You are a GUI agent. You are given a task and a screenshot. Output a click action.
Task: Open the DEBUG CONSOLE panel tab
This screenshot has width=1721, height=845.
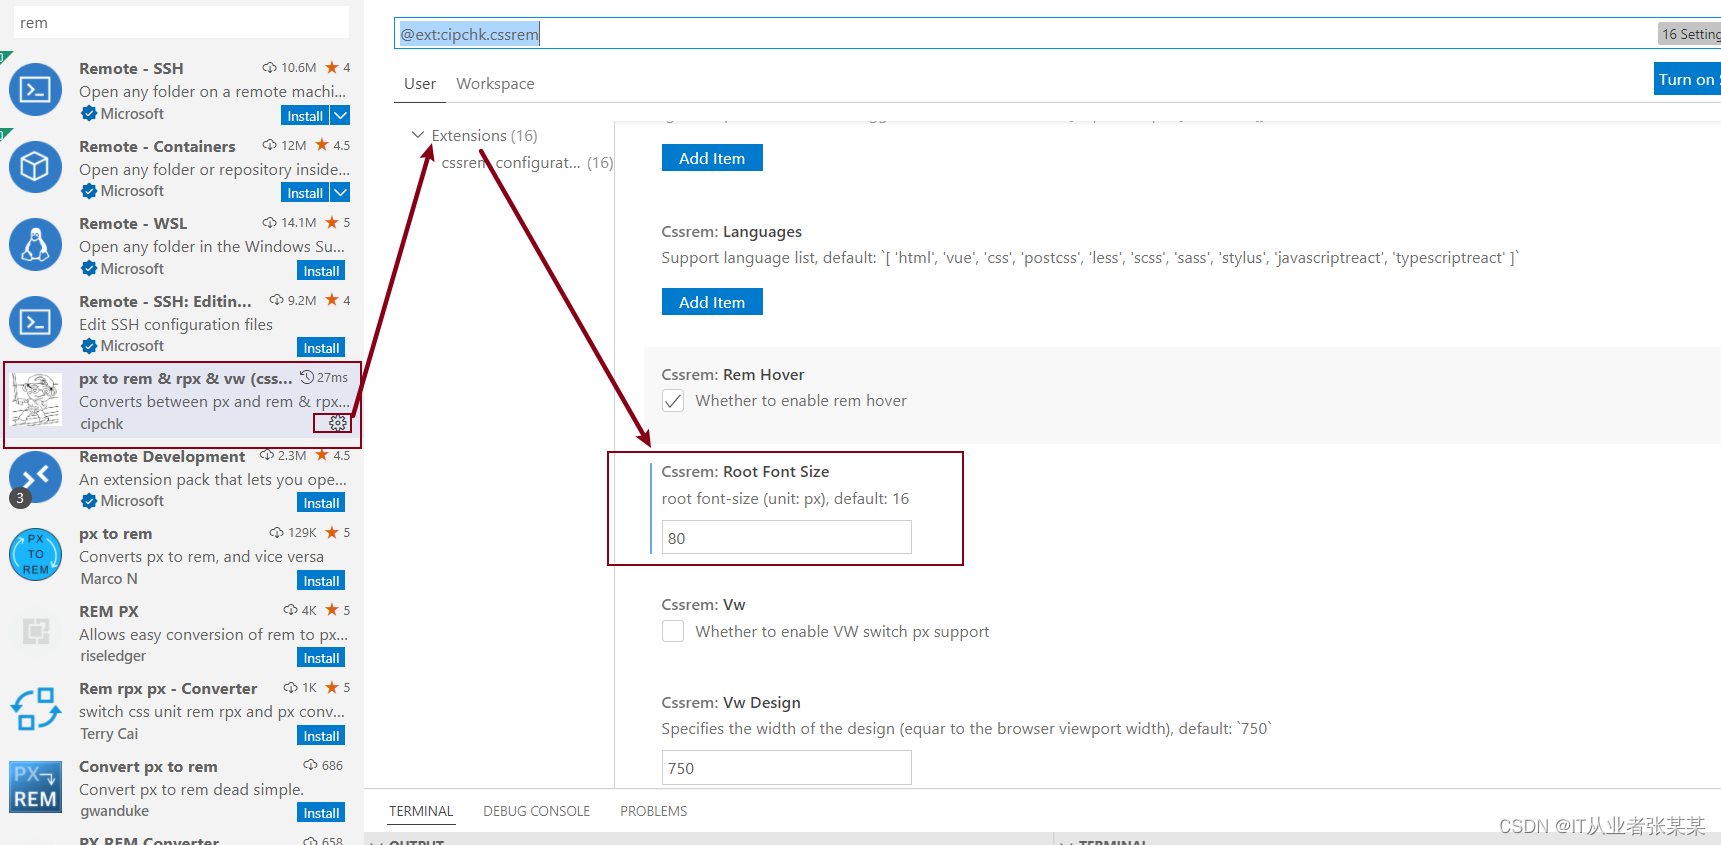pos(536,811)
